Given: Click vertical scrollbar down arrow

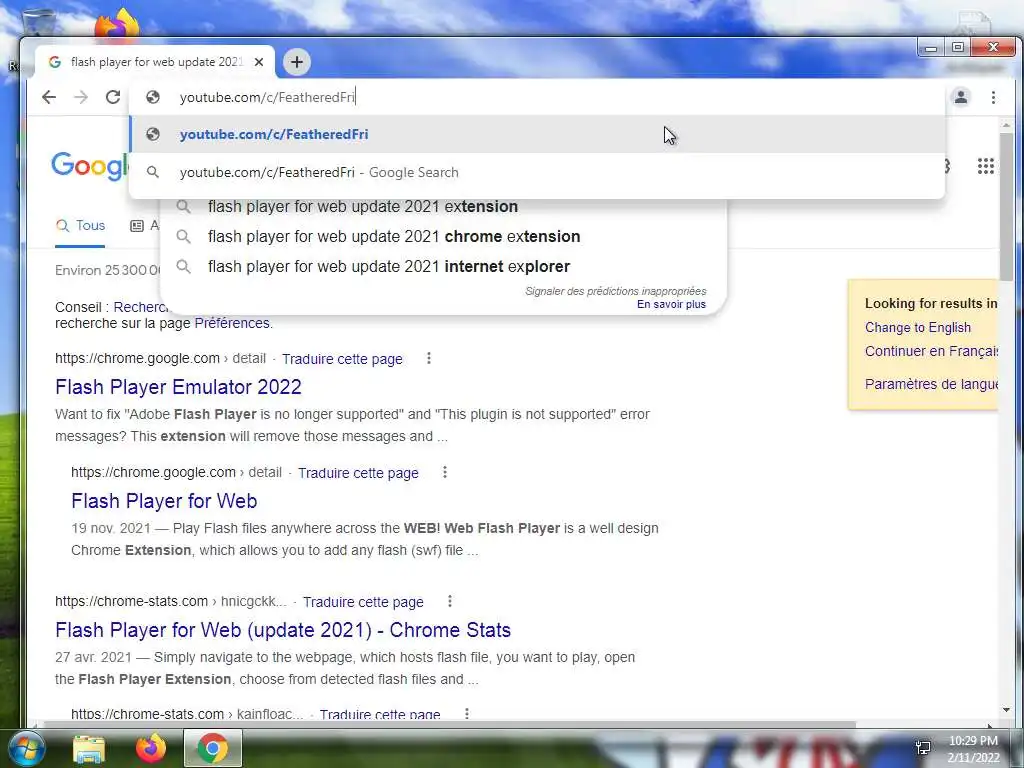Looking at the screenshot, I should [1006, 710].
